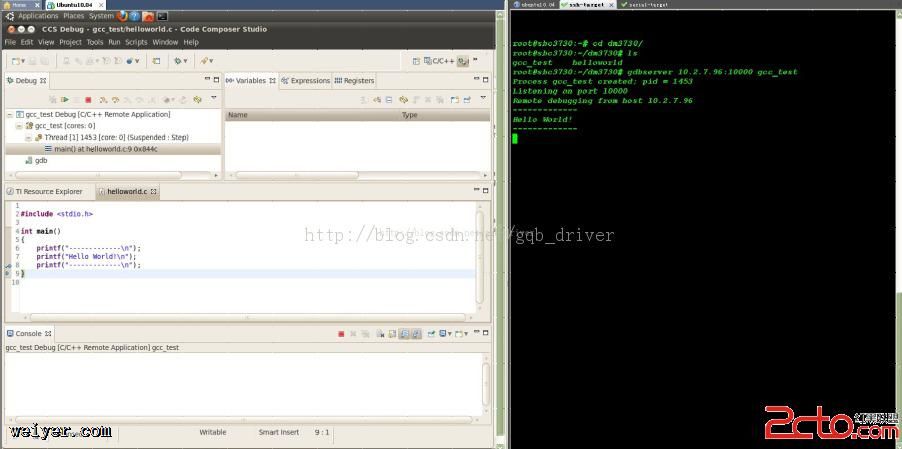Launch Firefox from the Ubuntu top panel
The width and height of the screenshot is (902, 449).
(x=122, y=16)
